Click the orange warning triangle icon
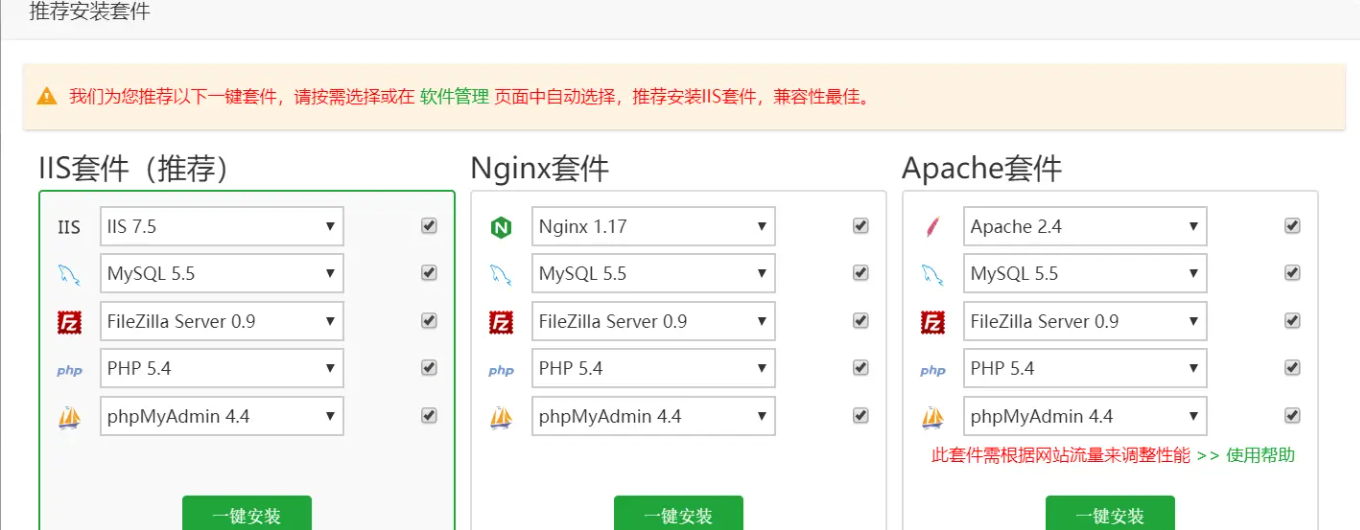This screenshot has width=1360, height=530. pos(47,97)
